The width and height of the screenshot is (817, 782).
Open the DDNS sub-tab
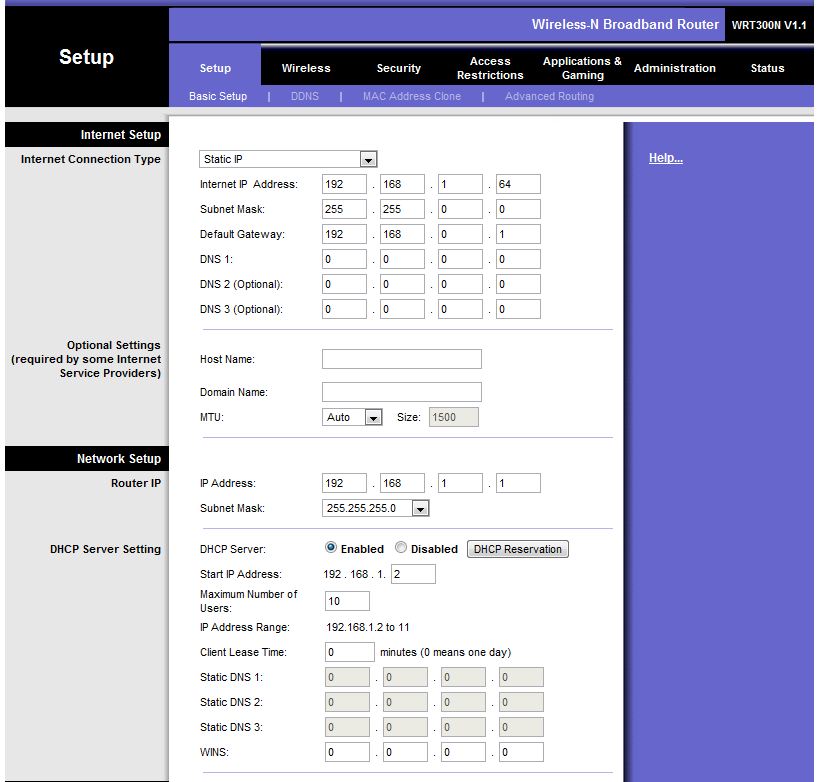pos(305,96)
